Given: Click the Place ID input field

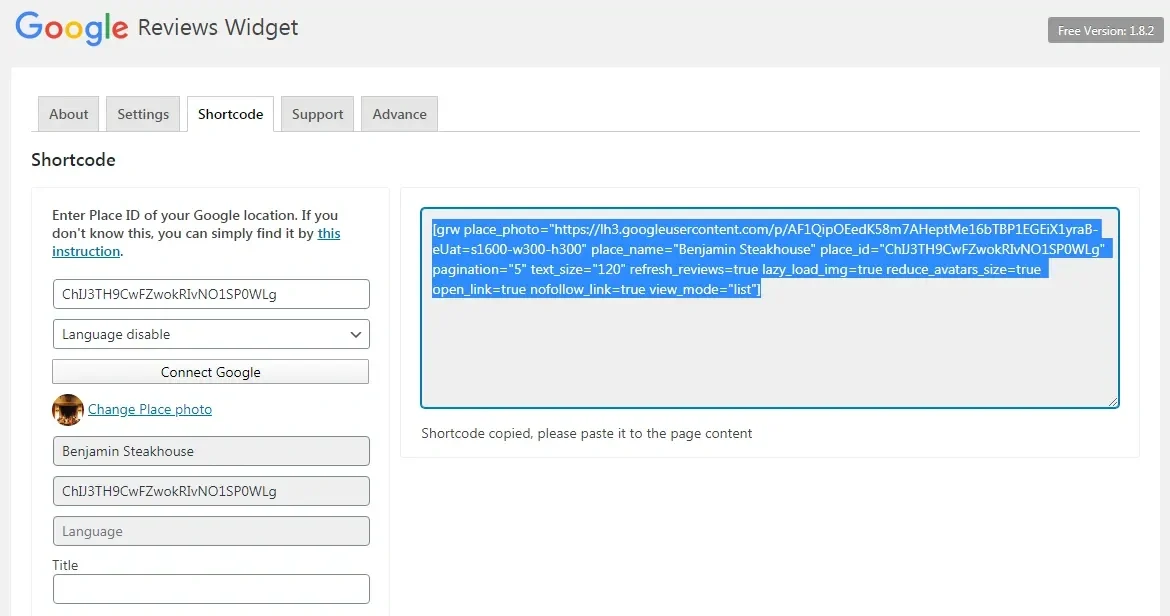Looking at the screenshot, I should click(x=210, y=293).
